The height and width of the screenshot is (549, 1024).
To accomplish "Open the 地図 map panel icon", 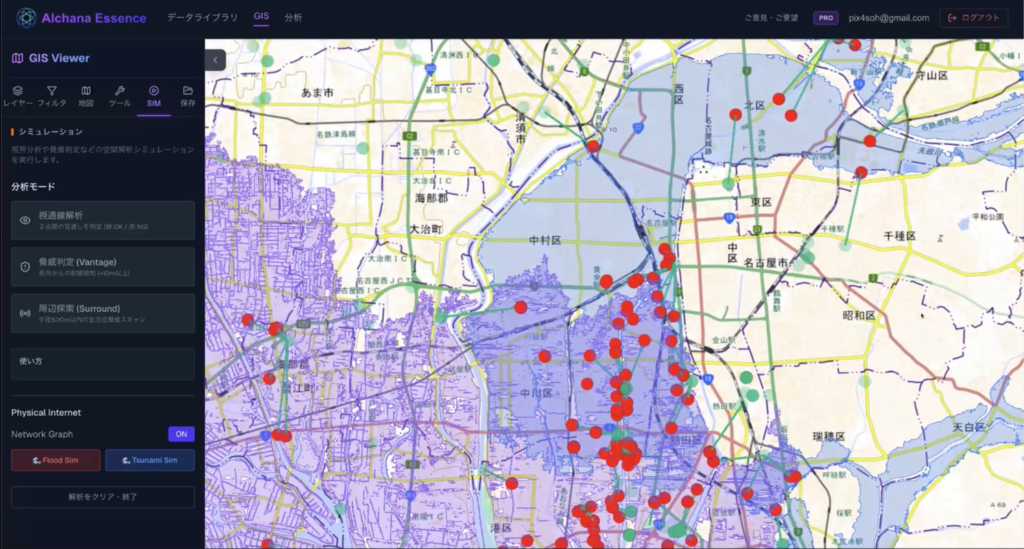I will point(86,91).
